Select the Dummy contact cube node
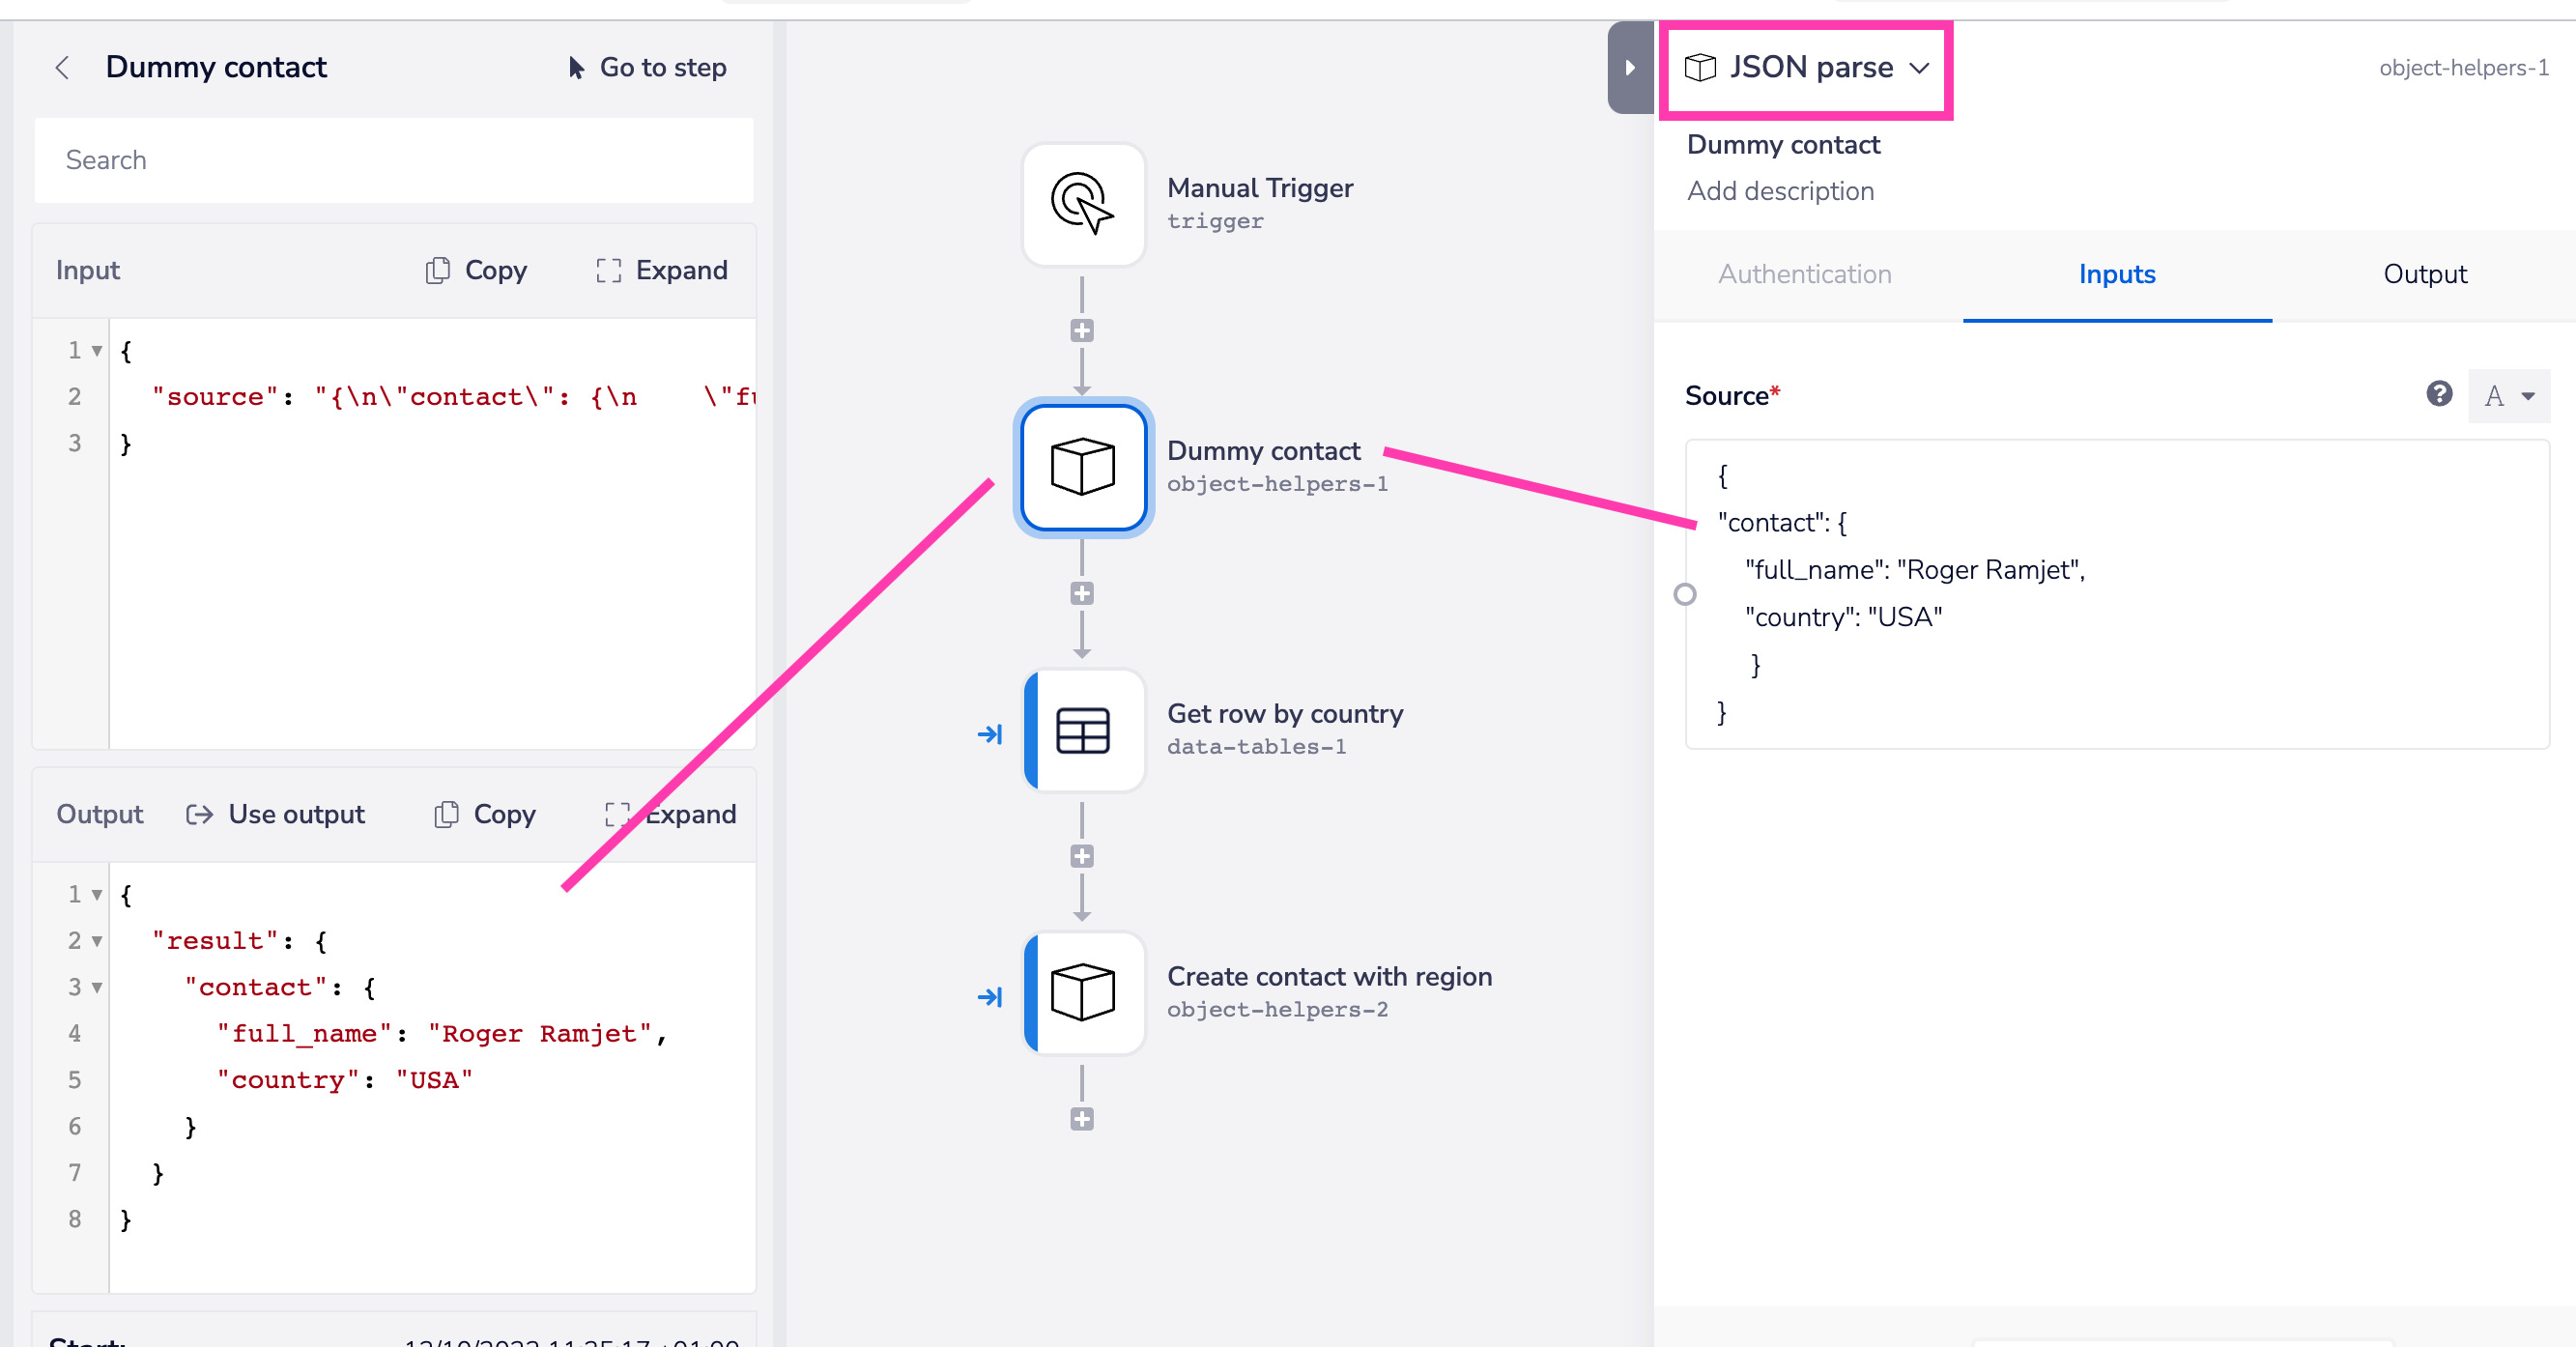Viewport: 2576px width, 1347px height. tap(1083, 467)
